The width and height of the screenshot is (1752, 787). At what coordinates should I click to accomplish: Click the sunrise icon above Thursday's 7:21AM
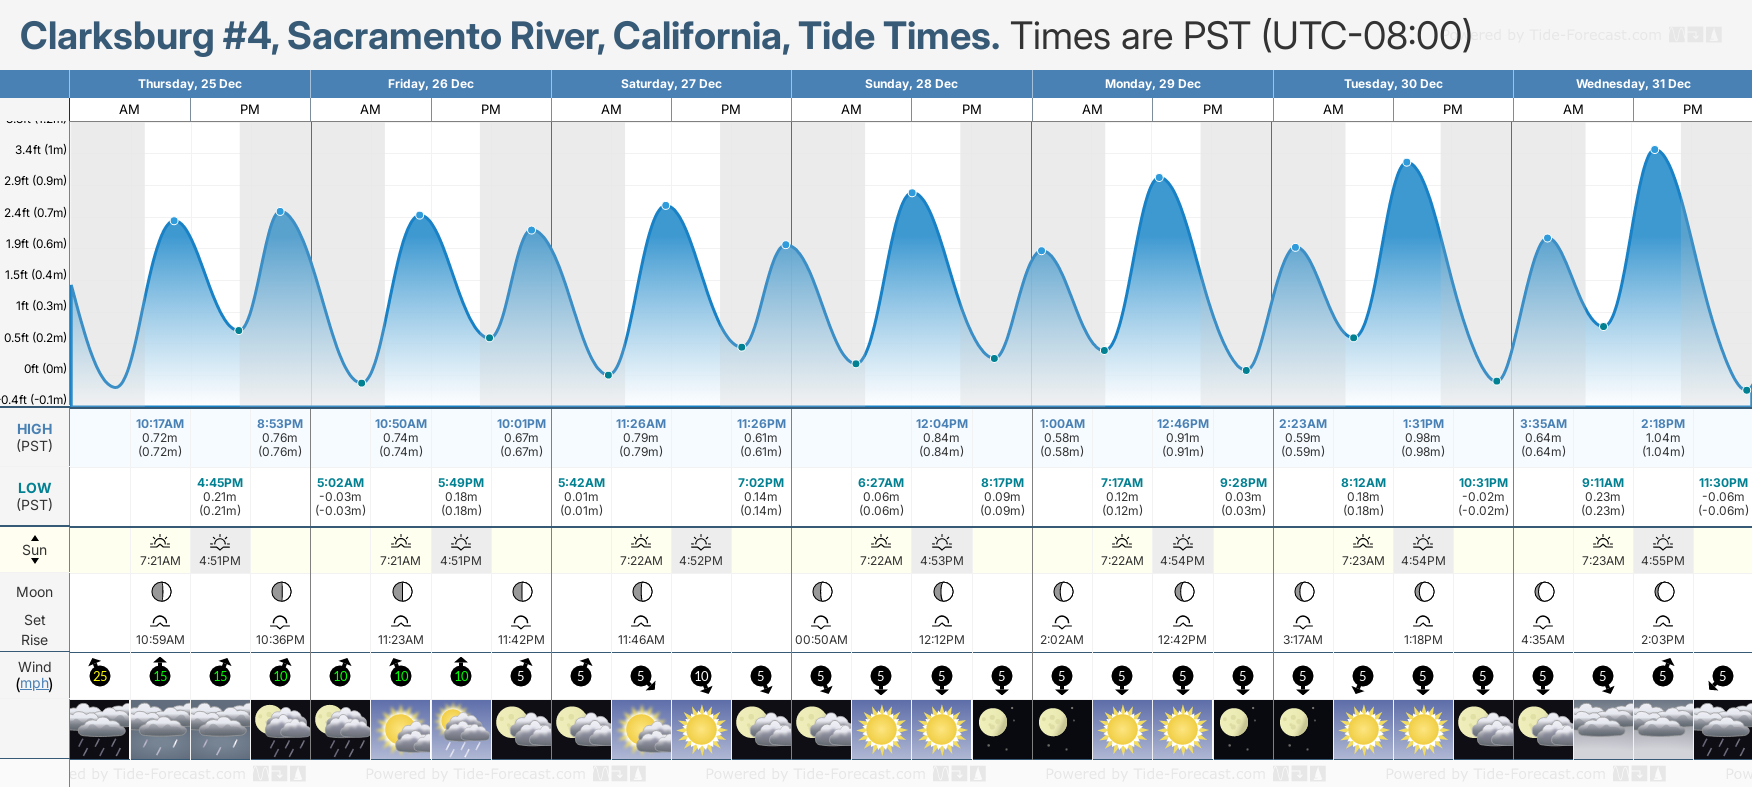(160, 542)
